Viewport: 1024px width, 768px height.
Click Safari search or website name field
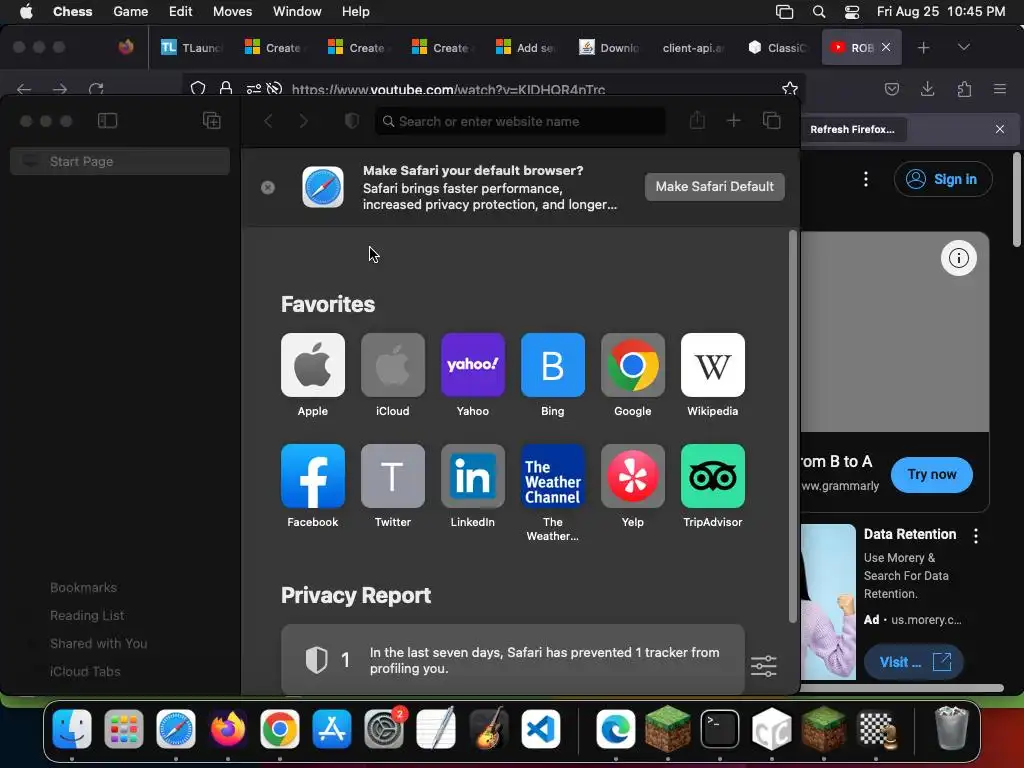[520, 121]
